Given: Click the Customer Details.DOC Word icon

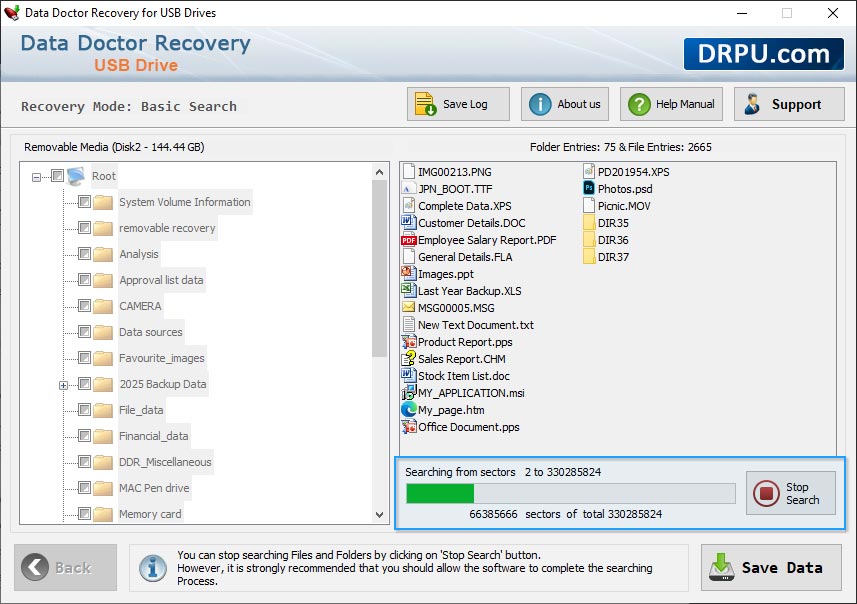Looking at the screenshot, I should pos(408,222).
